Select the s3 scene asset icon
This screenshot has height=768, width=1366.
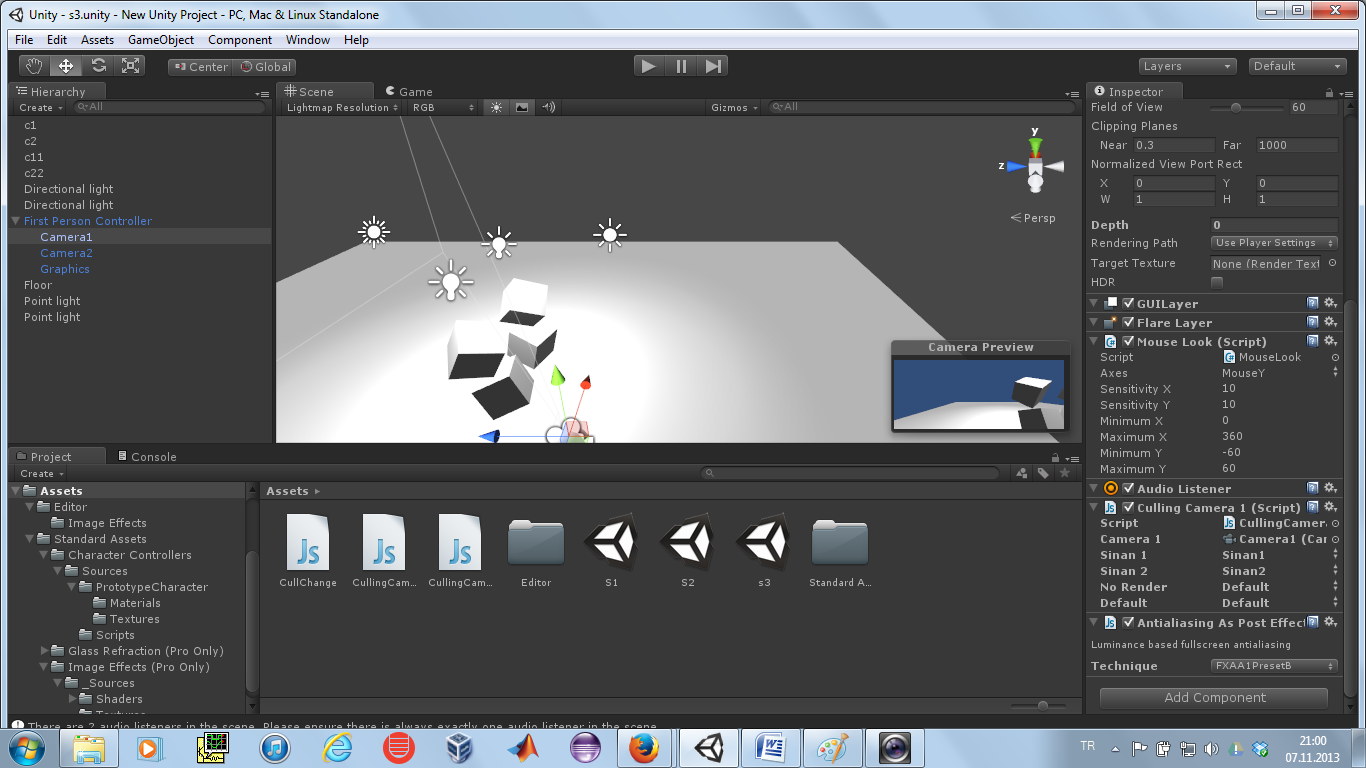763,541
